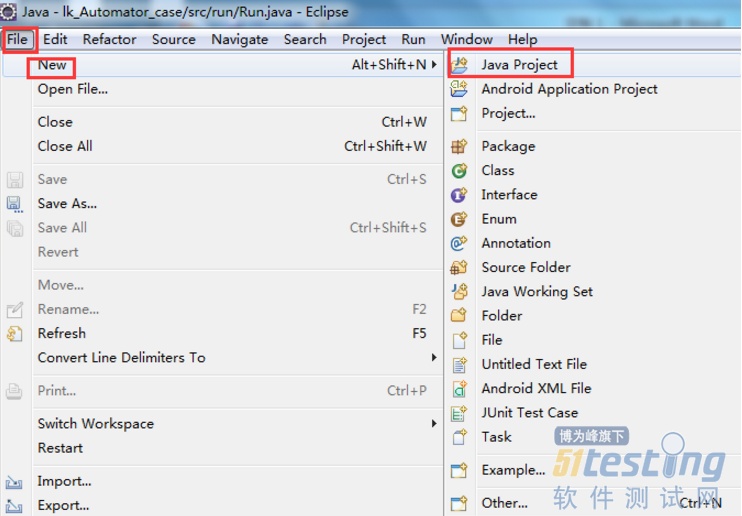Click the Ctrl+Shift+W shortcut text
The height and width of the screenshot is (516, 742).
tap(385, 146)
